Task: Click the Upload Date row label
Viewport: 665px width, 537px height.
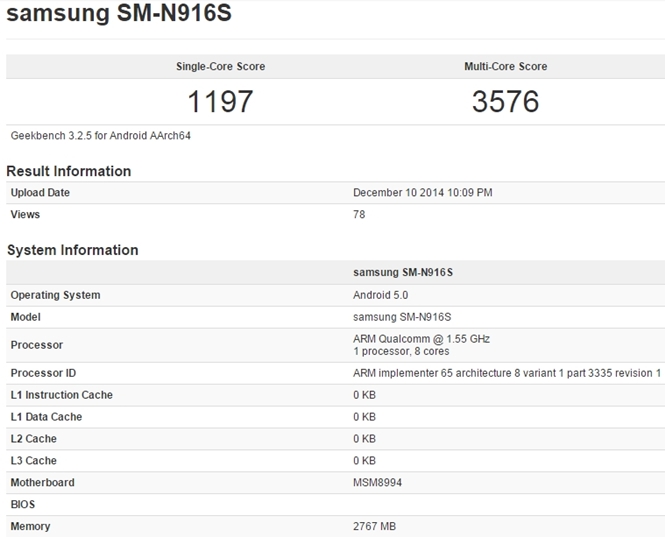Action: point(40,192)
